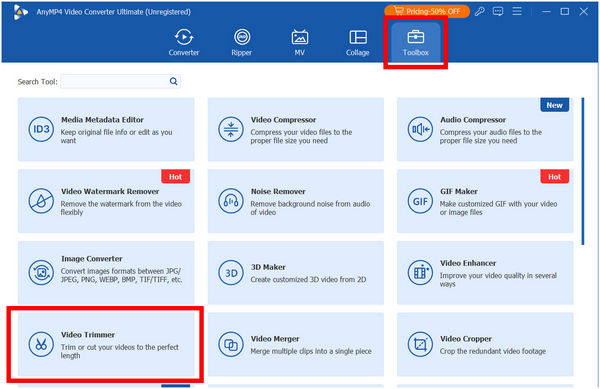Click into the Search Tool field
Screen dimensions: 600x389
pos(121,81)
